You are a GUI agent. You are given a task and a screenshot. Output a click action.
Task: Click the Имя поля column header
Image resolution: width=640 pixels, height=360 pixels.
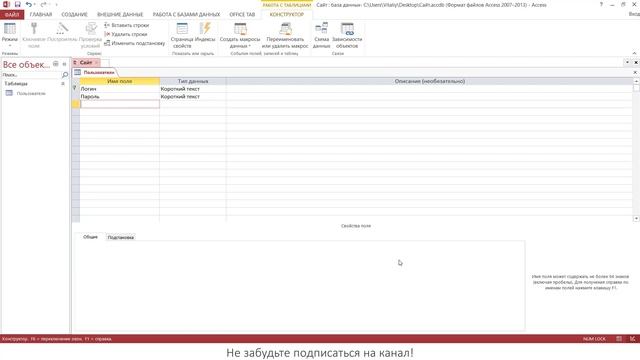(x=120, y=81)
